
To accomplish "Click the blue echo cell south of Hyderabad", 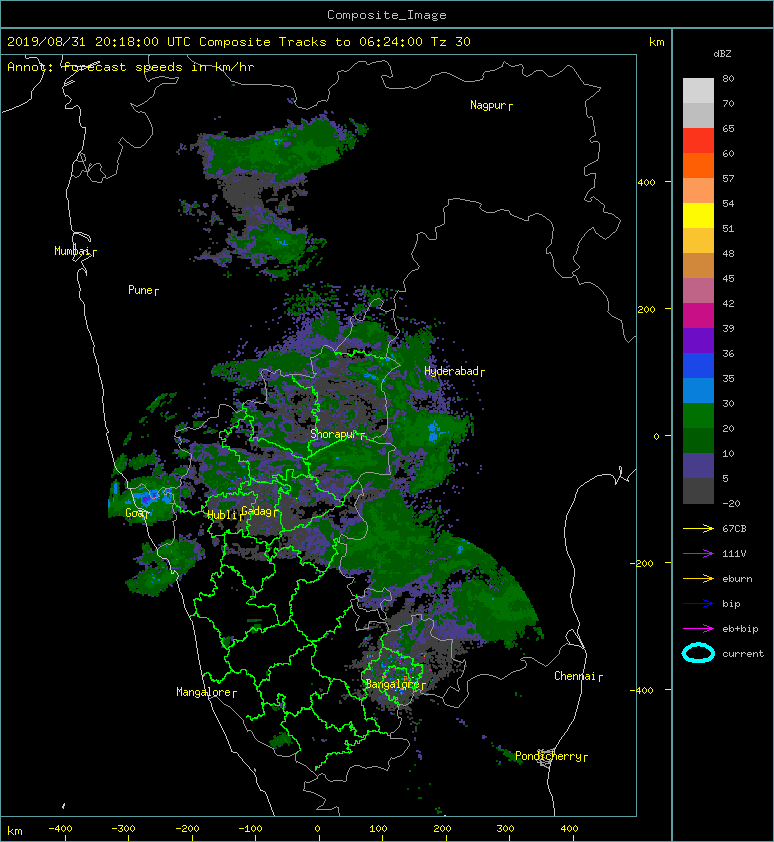I will click(x=433, y=431).
